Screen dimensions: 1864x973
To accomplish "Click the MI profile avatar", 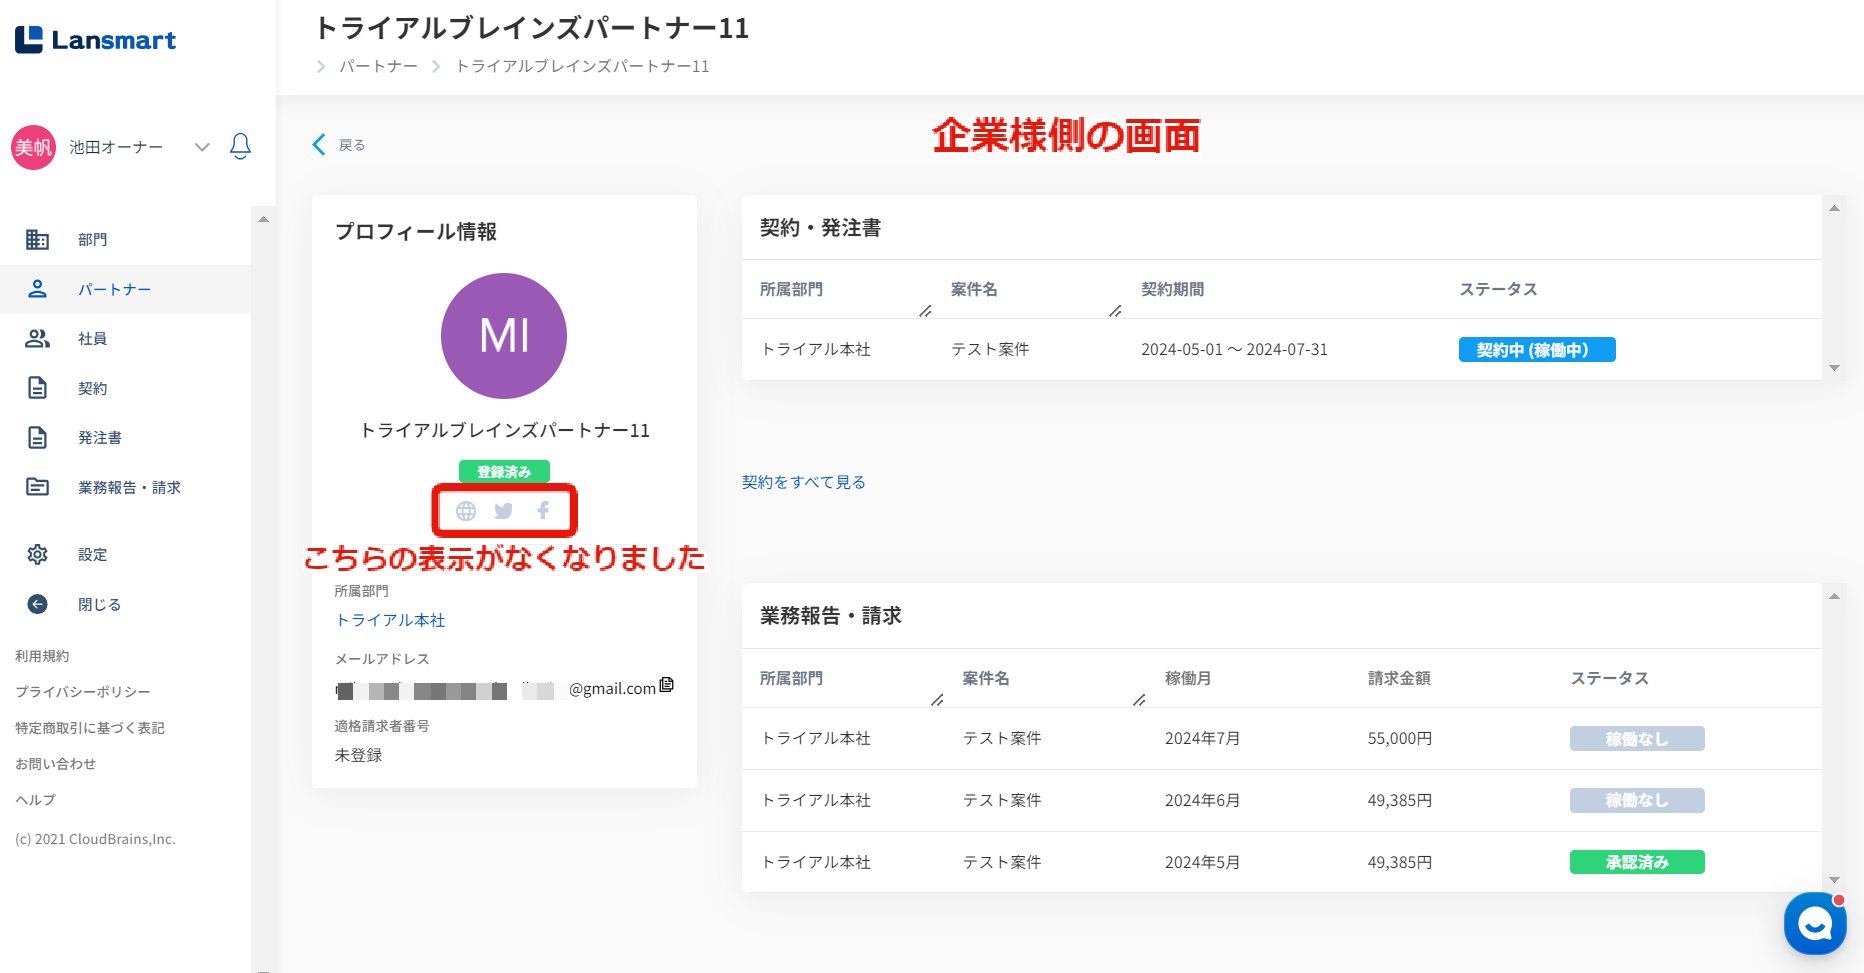I will 504,336.
